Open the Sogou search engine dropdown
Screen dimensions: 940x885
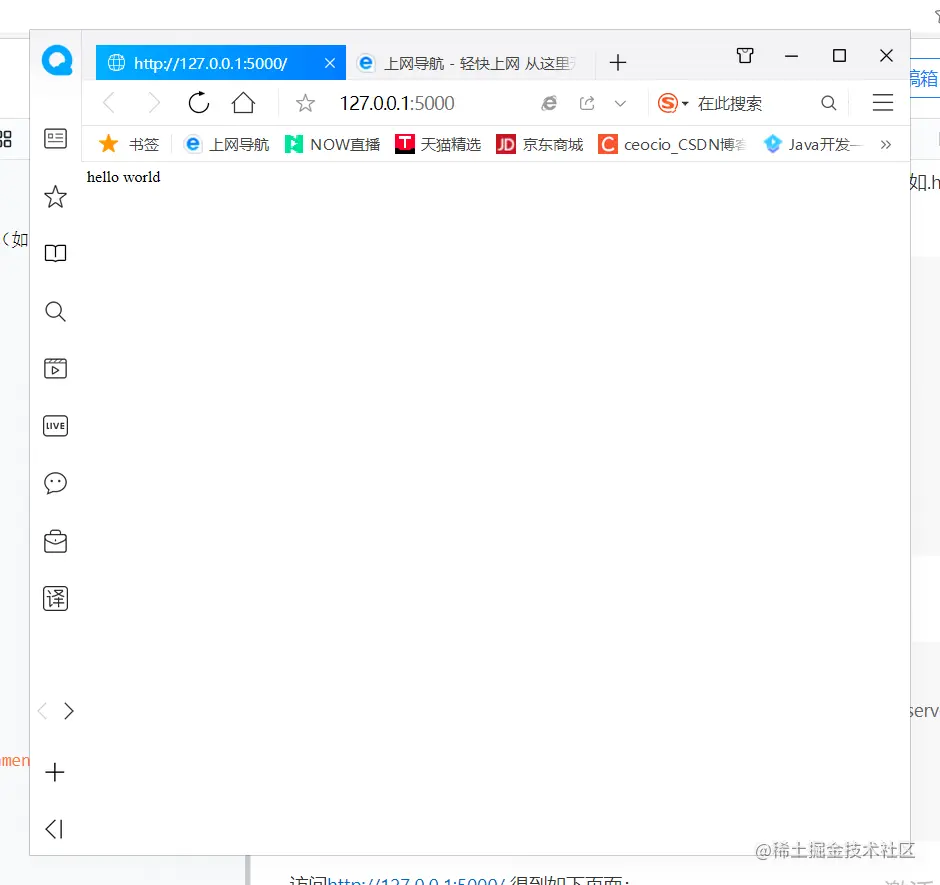coord(673,103)
